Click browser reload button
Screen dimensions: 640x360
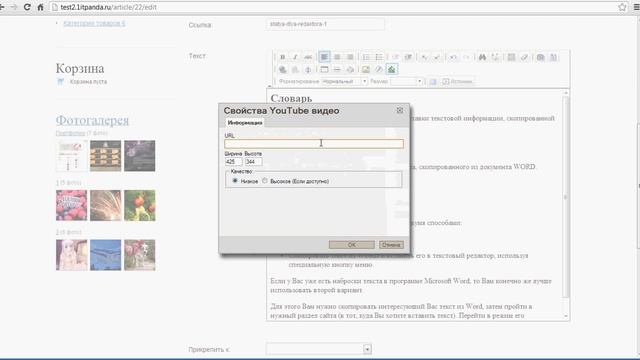(27, 7)
